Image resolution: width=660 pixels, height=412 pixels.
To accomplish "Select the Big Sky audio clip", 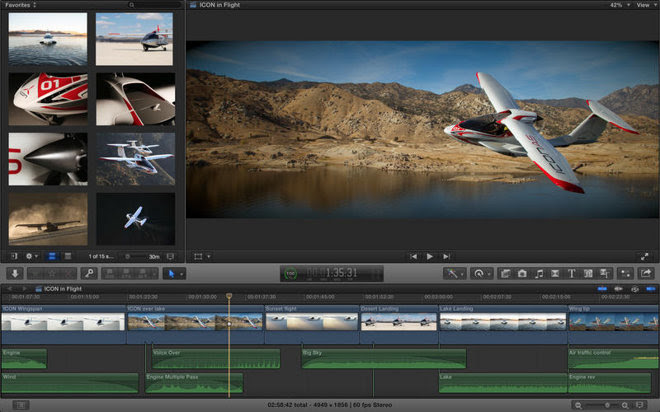I will 384,359.
